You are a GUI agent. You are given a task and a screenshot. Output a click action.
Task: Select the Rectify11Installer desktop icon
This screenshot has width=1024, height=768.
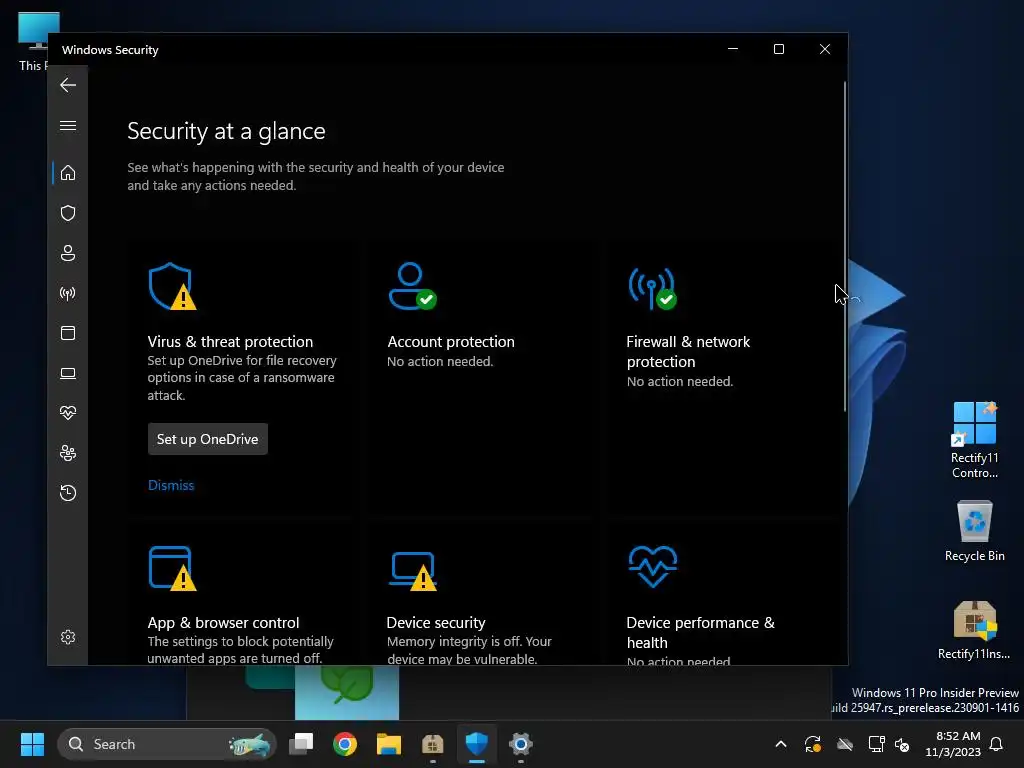coord(974,630)
